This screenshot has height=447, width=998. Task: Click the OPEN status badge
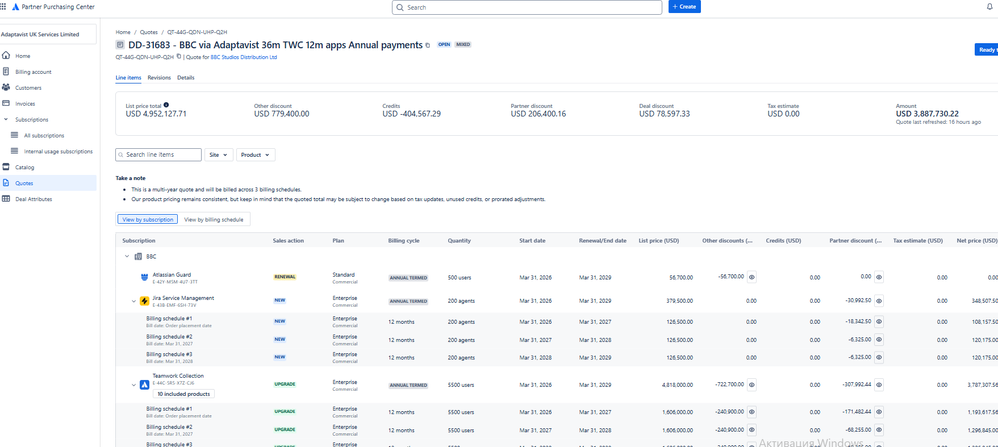(x=444, y=45)
